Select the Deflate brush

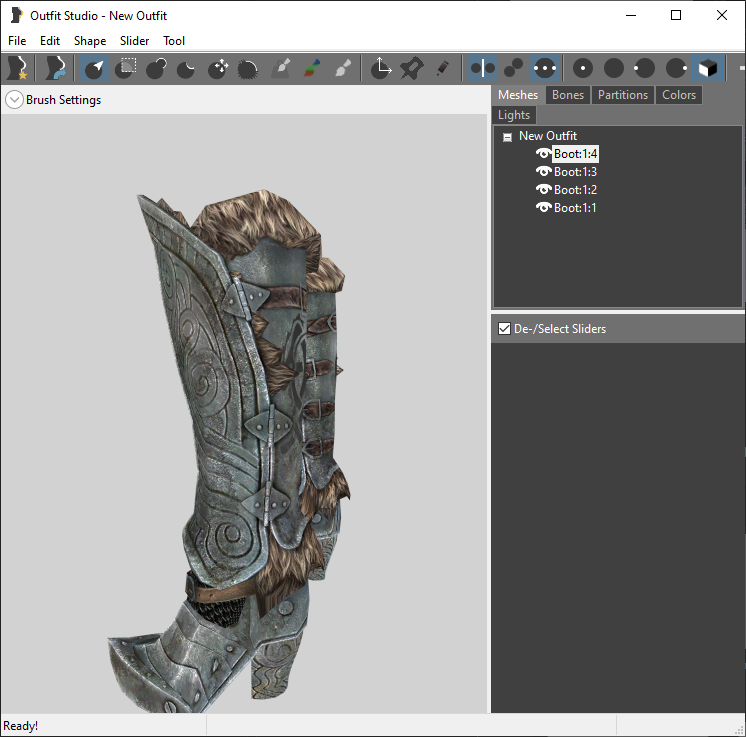(186, 68)
